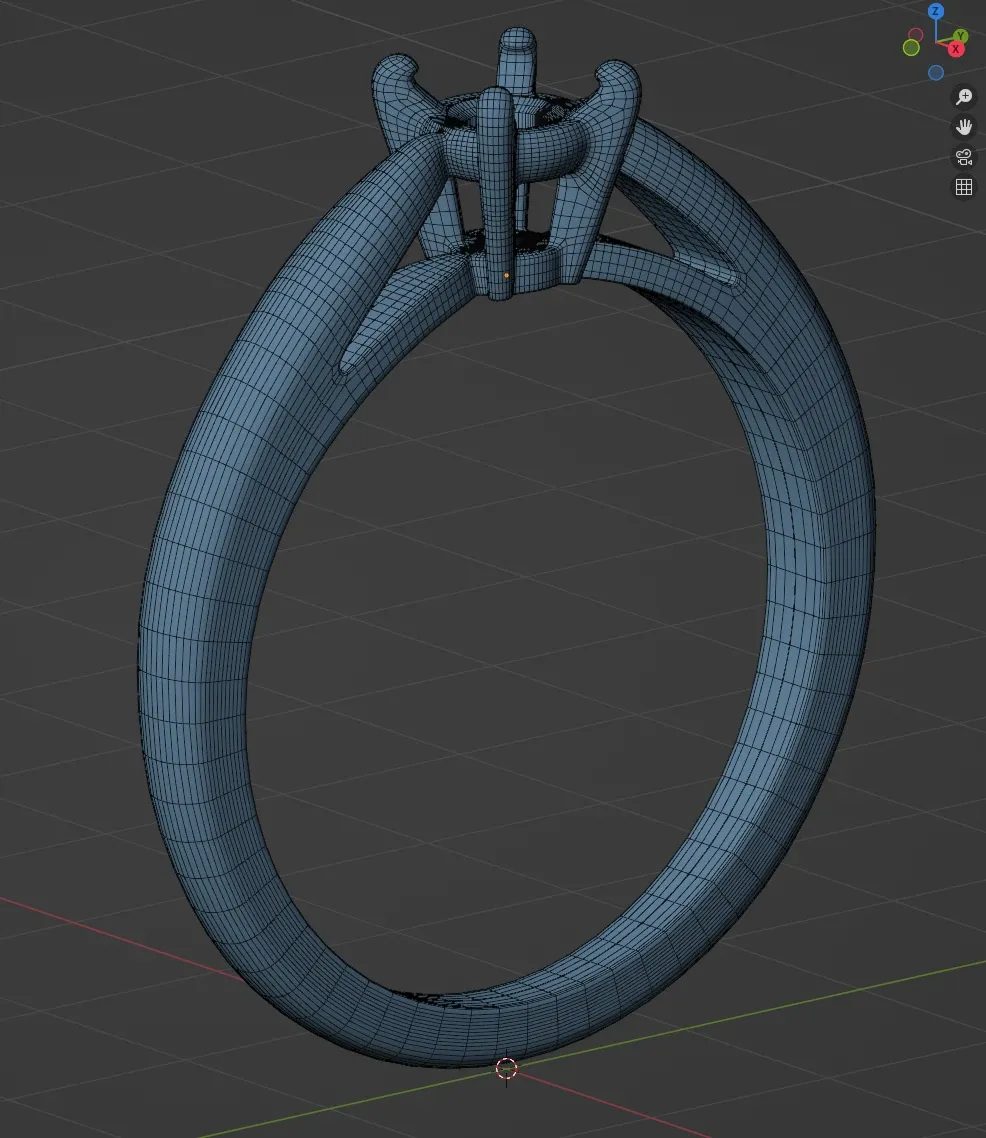Click the red X axis ball on the gizmo
986x1138 pixels.
[x=955, y=48]
